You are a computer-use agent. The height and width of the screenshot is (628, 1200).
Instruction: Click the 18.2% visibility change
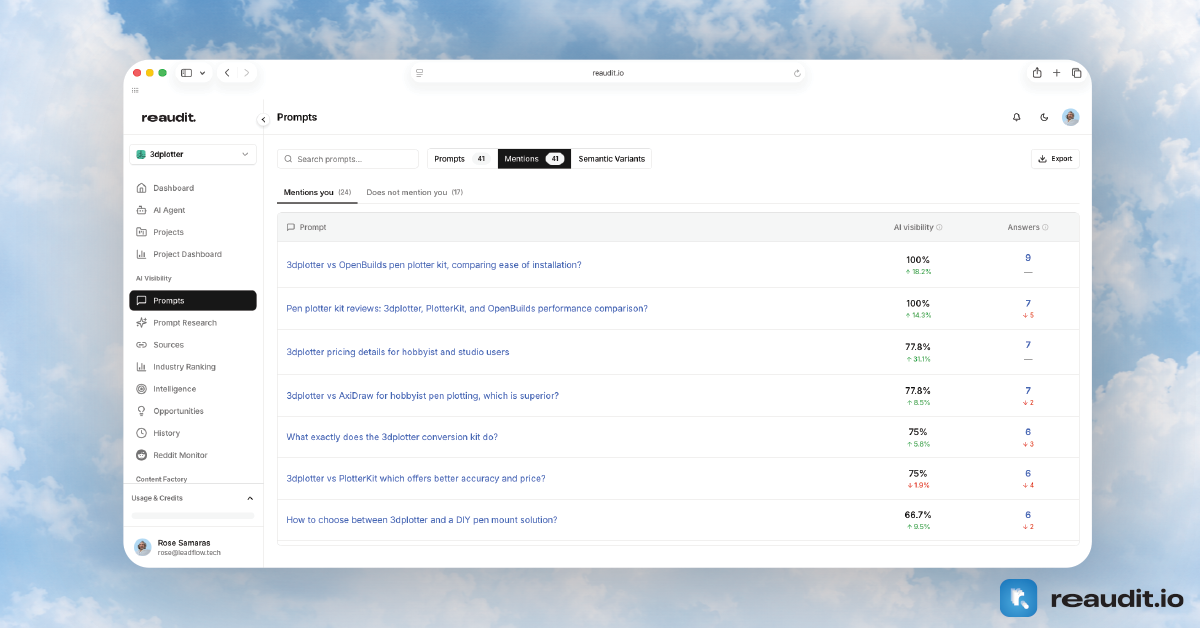918,271
